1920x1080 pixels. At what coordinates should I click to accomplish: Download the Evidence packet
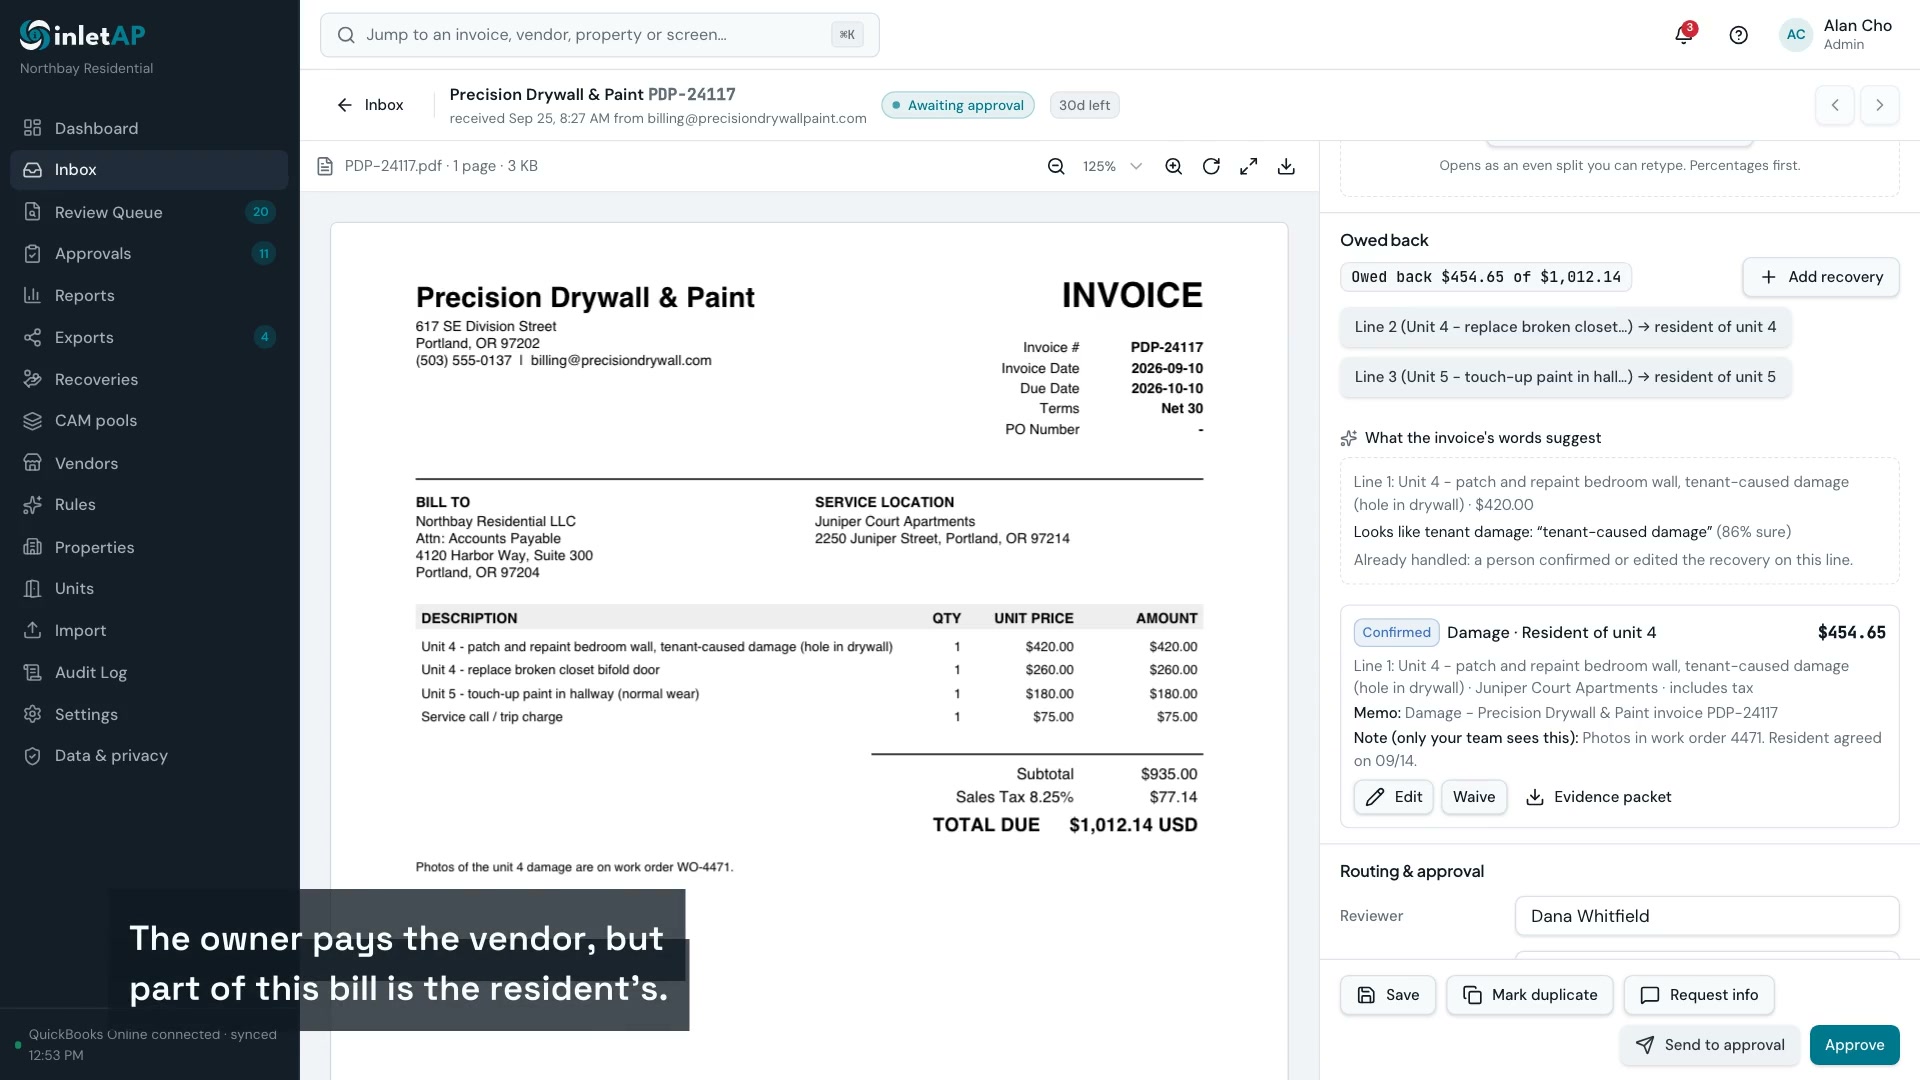tap(1598, 797)
